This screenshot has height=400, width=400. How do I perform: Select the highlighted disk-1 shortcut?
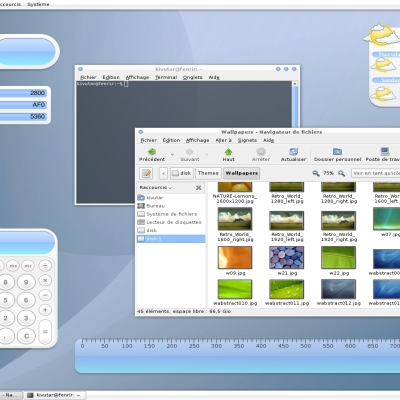(171, 239)
